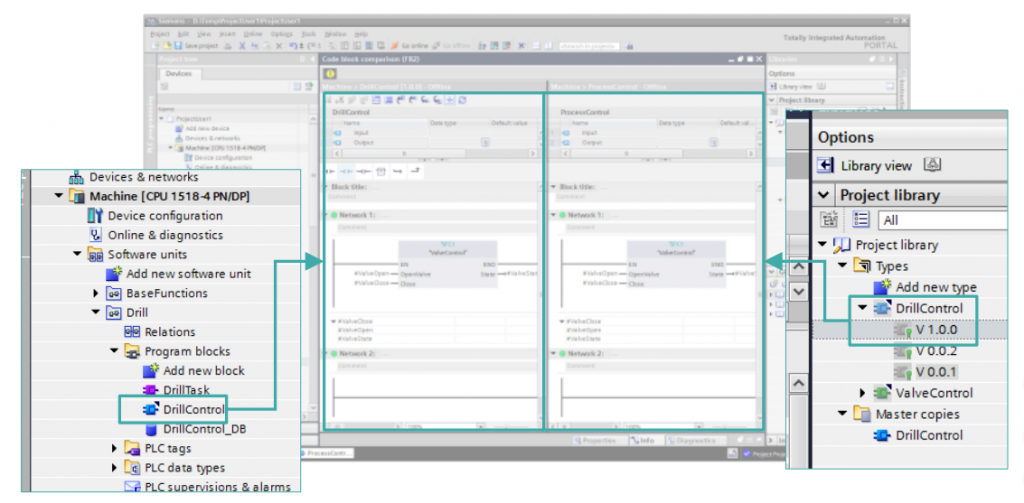This screenshot has height=503, width=1024.
Task: Collapse the Project library section chevron
Action: pyautogui.click(x=824, y=195)
